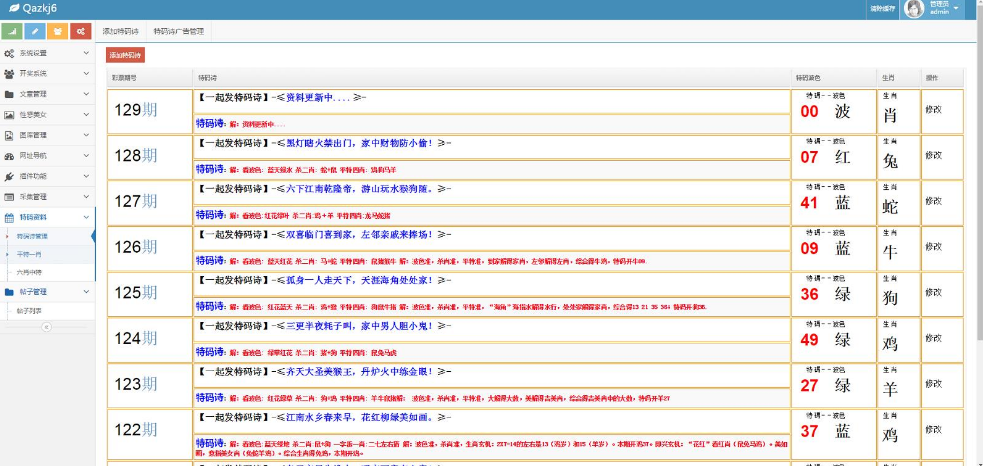
Task: Click the 系统设置 gear icon in sidebar
Action: [x=9, y=53]
